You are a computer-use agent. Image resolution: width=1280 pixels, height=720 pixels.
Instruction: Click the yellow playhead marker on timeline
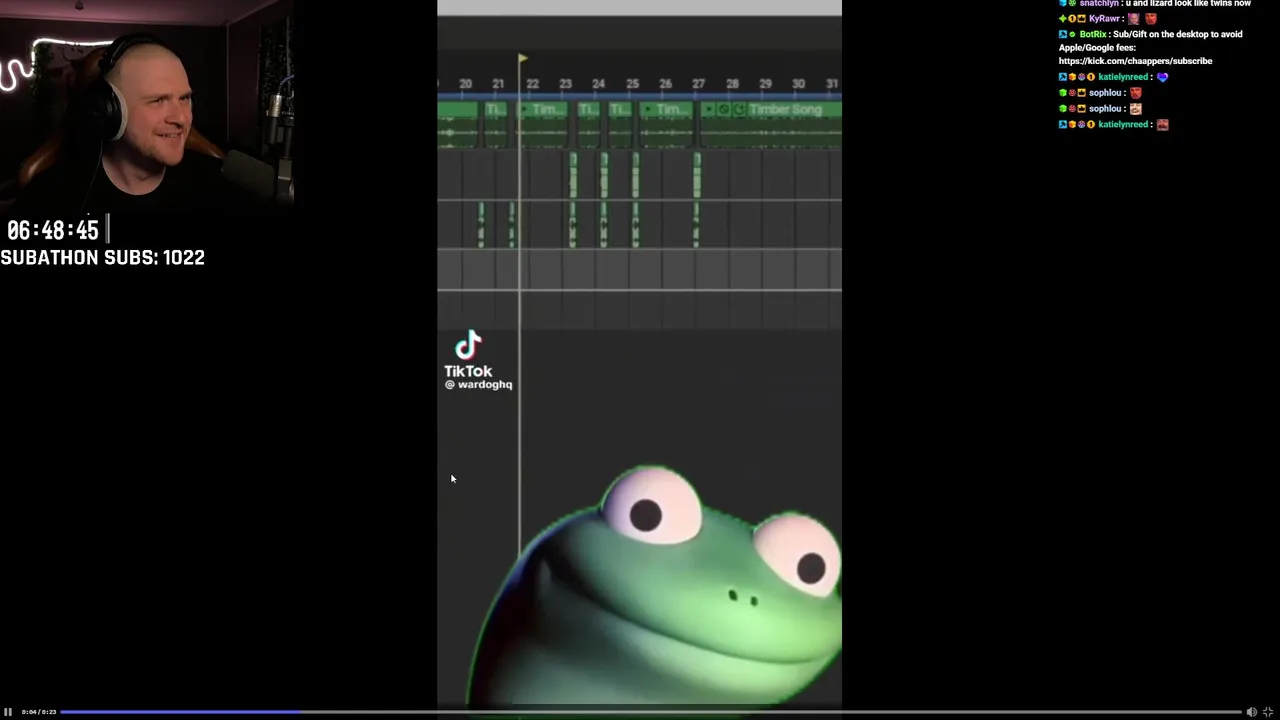pos(522,60)
